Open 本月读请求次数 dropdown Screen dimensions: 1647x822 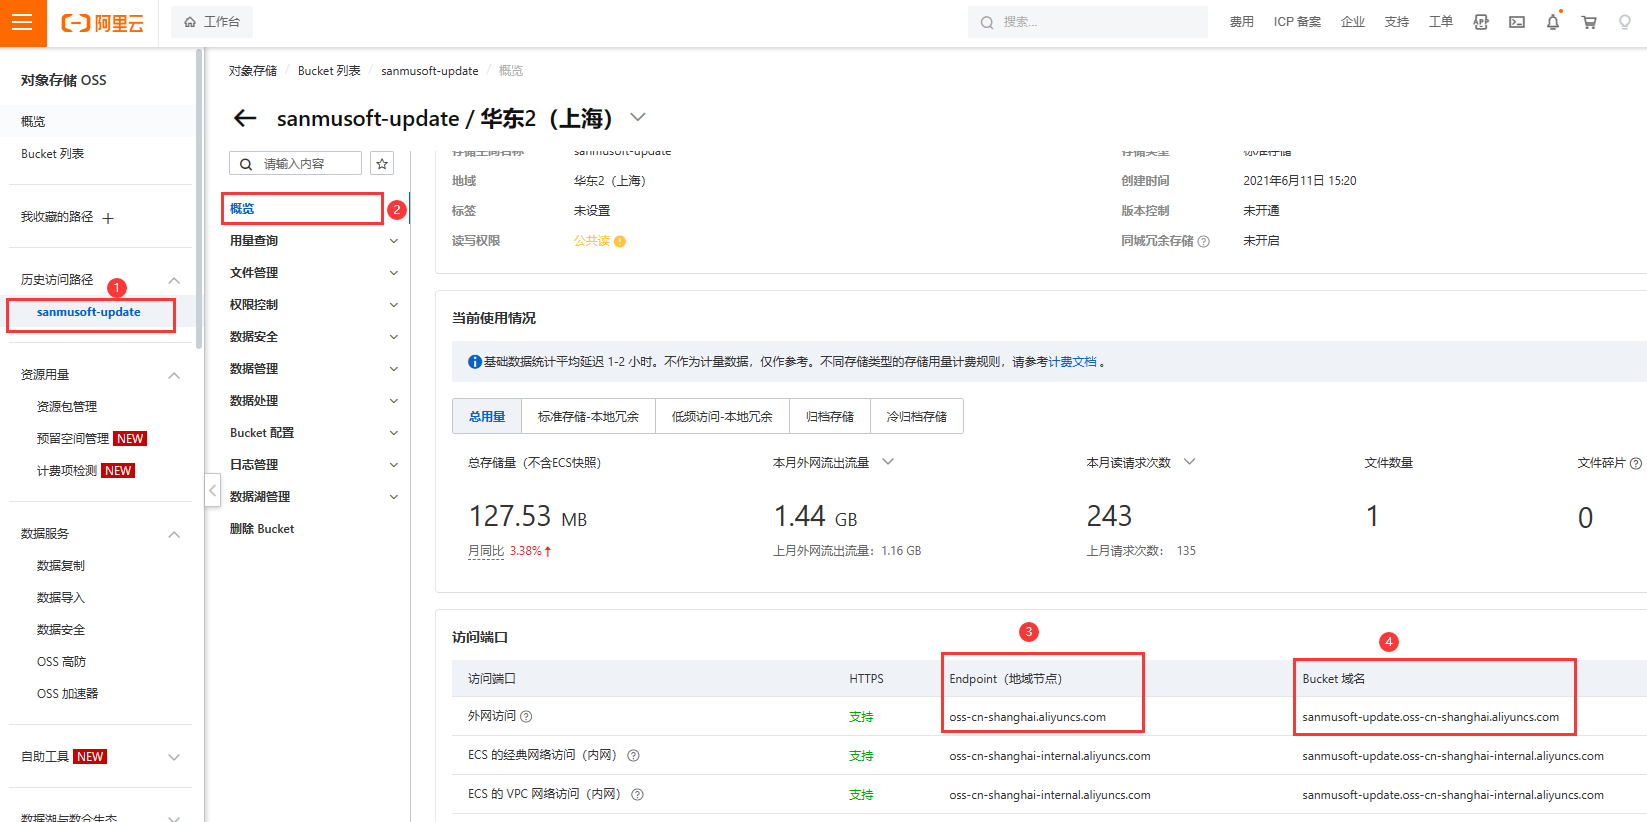(1190, 462)
